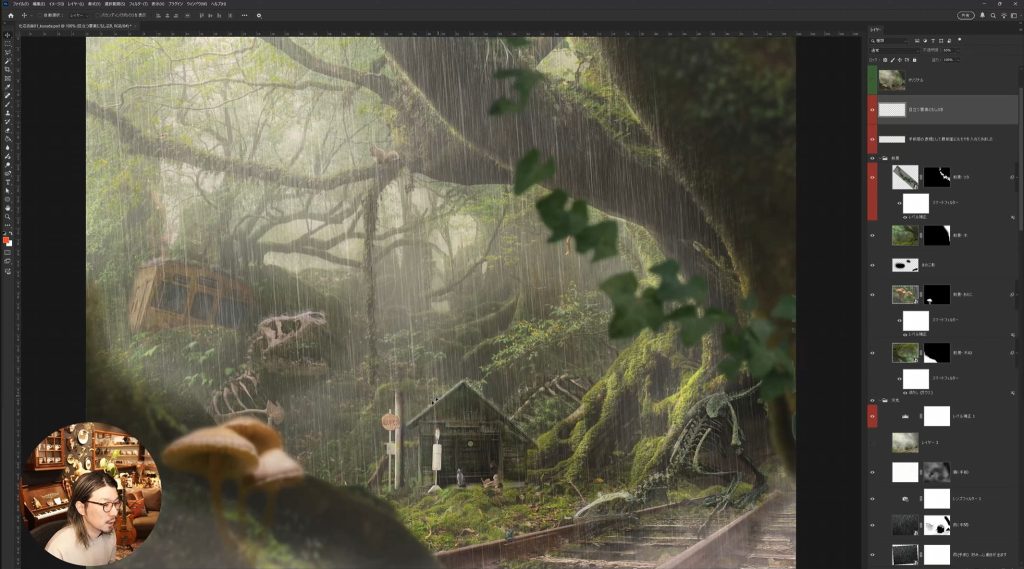Image resolution: width=1024 pixels, height=569 pixels.
Task: Open the three-dots more align options
Action: (244, 16)
